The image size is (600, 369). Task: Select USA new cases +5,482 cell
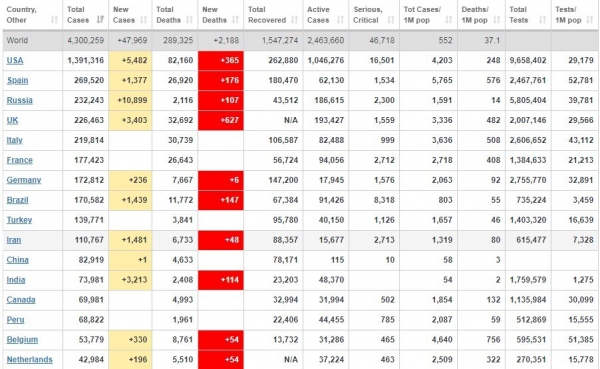pyautogui.click(x=130, y=60)
